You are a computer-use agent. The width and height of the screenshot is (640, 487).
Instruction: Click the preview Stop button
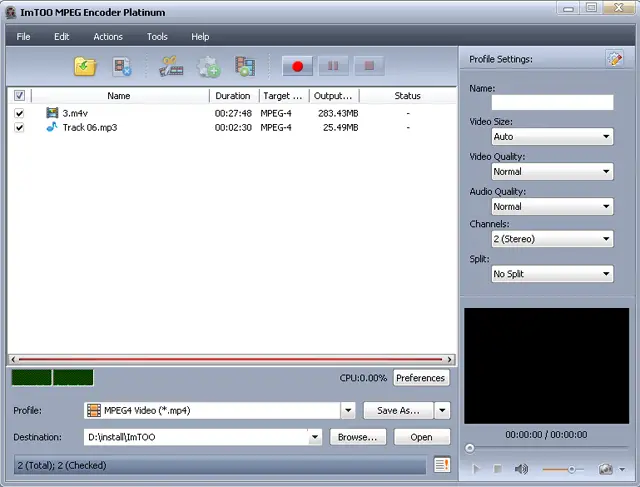click(x=498, y=469)
